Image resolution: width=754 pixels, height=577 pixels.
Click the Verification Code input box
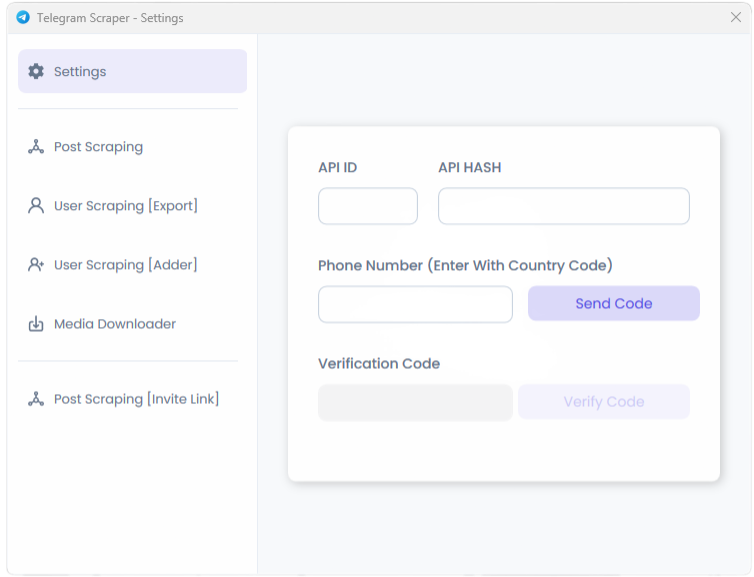pos(415,402)
